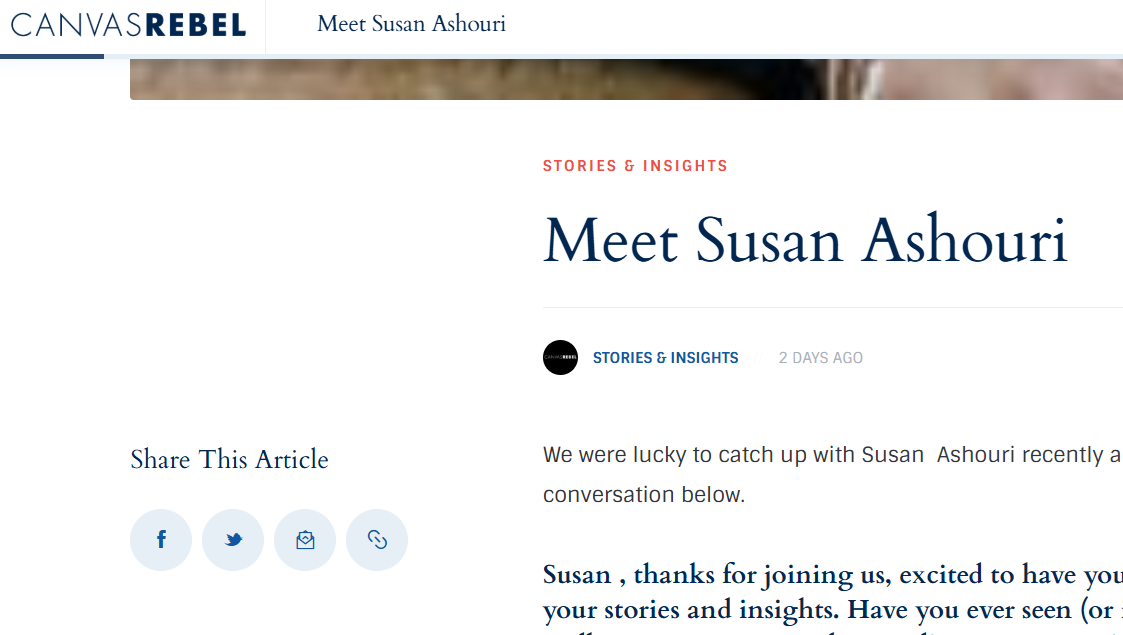Open the red Stories & Insights category label

[x=635, y=166]
